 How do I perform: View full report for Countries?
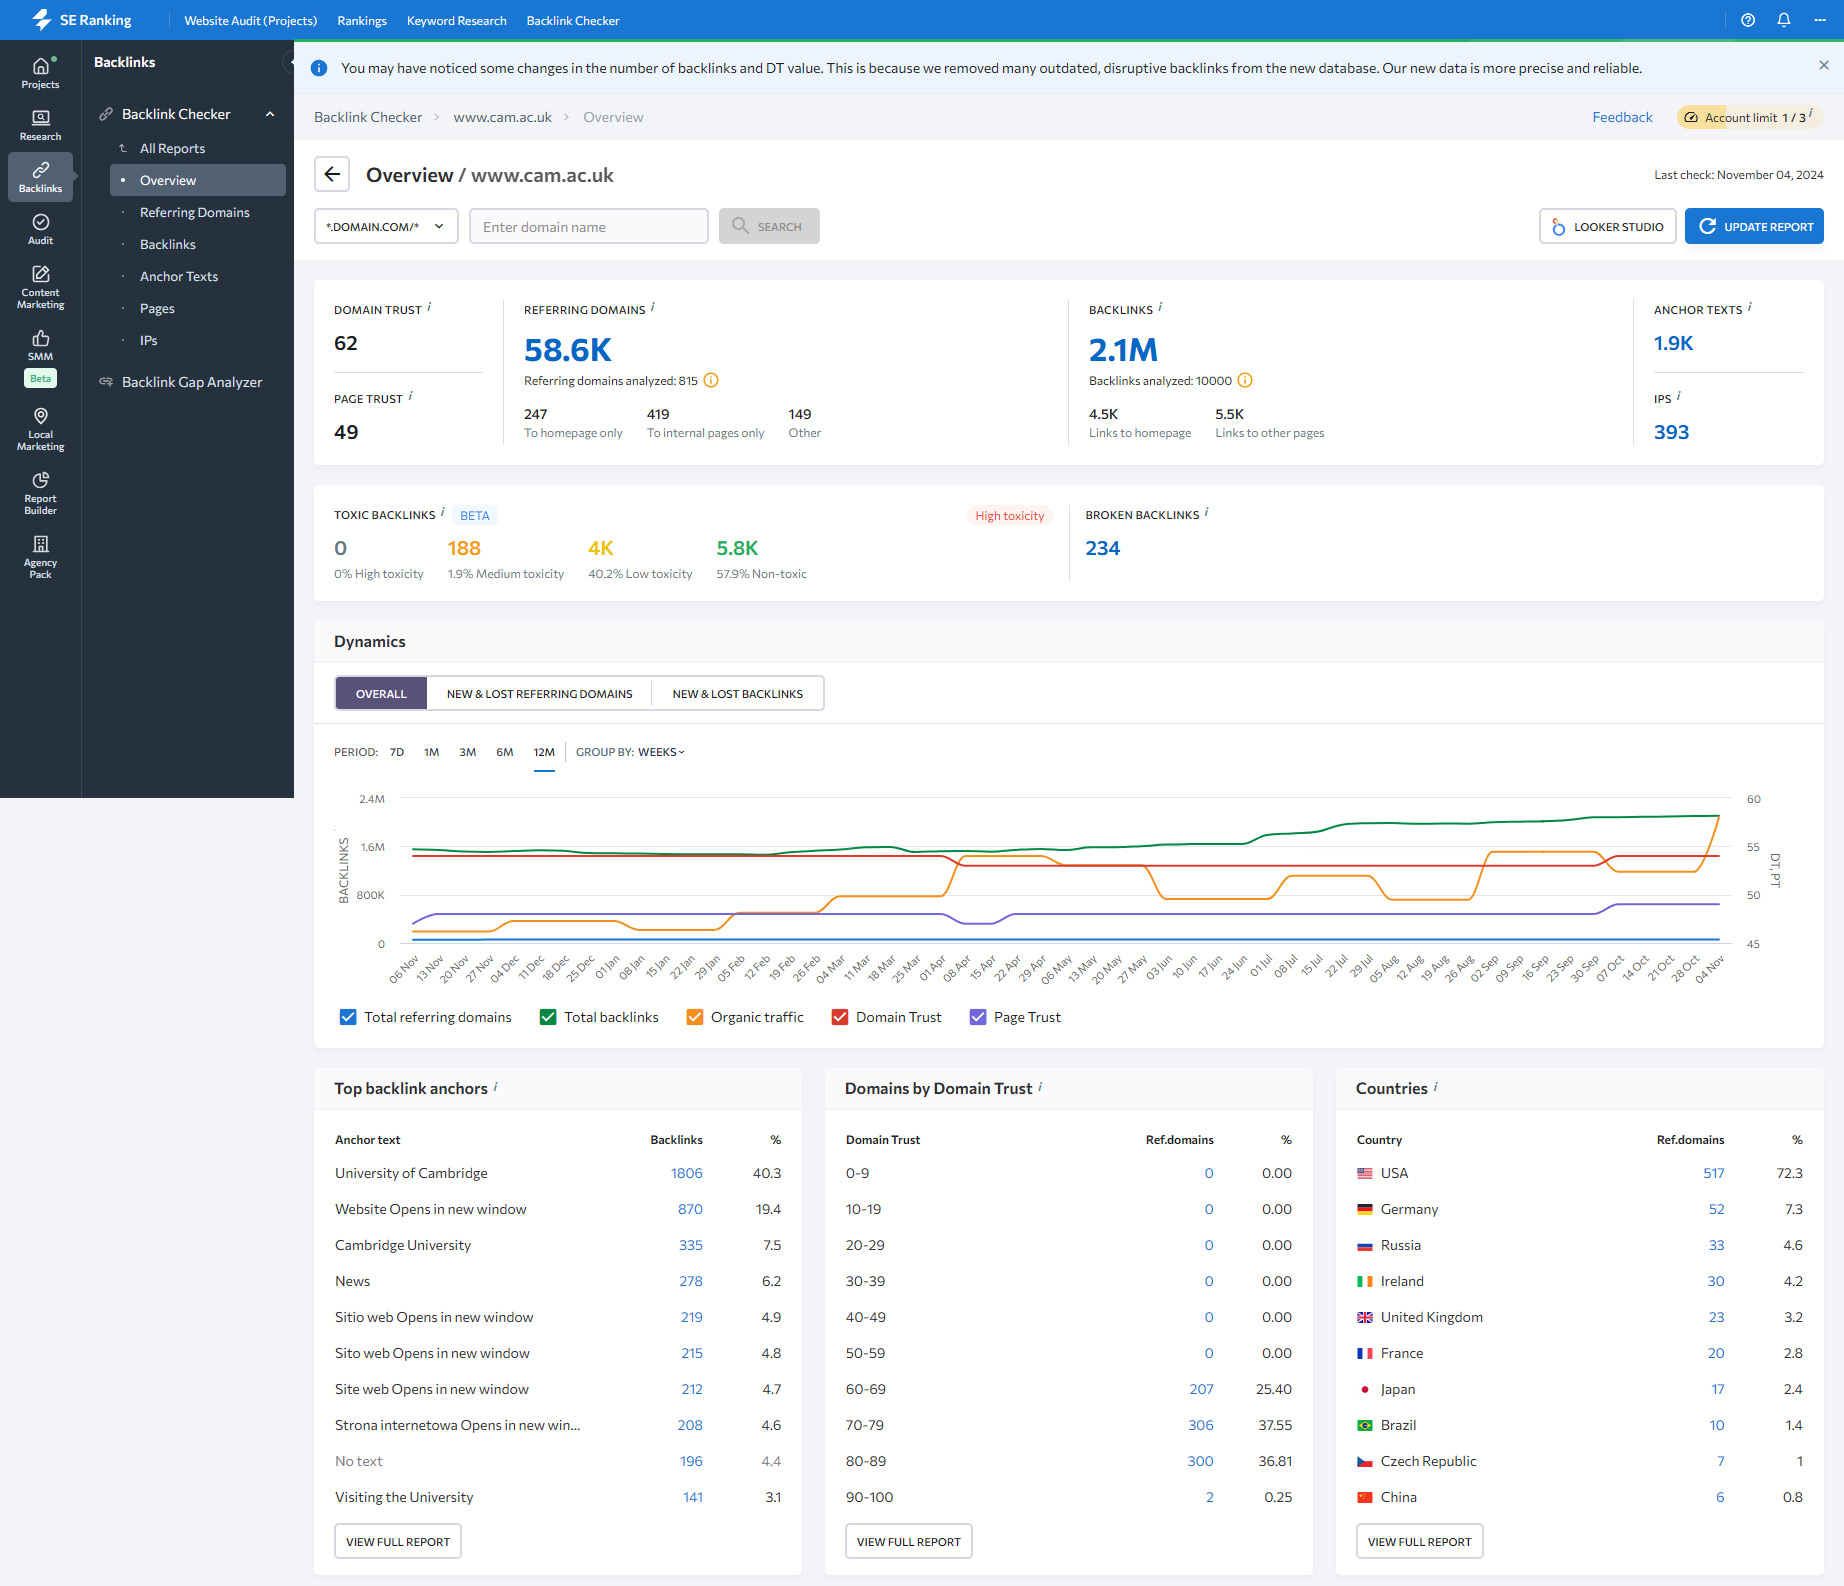pyautogui.click(x=1419, y=1541)
